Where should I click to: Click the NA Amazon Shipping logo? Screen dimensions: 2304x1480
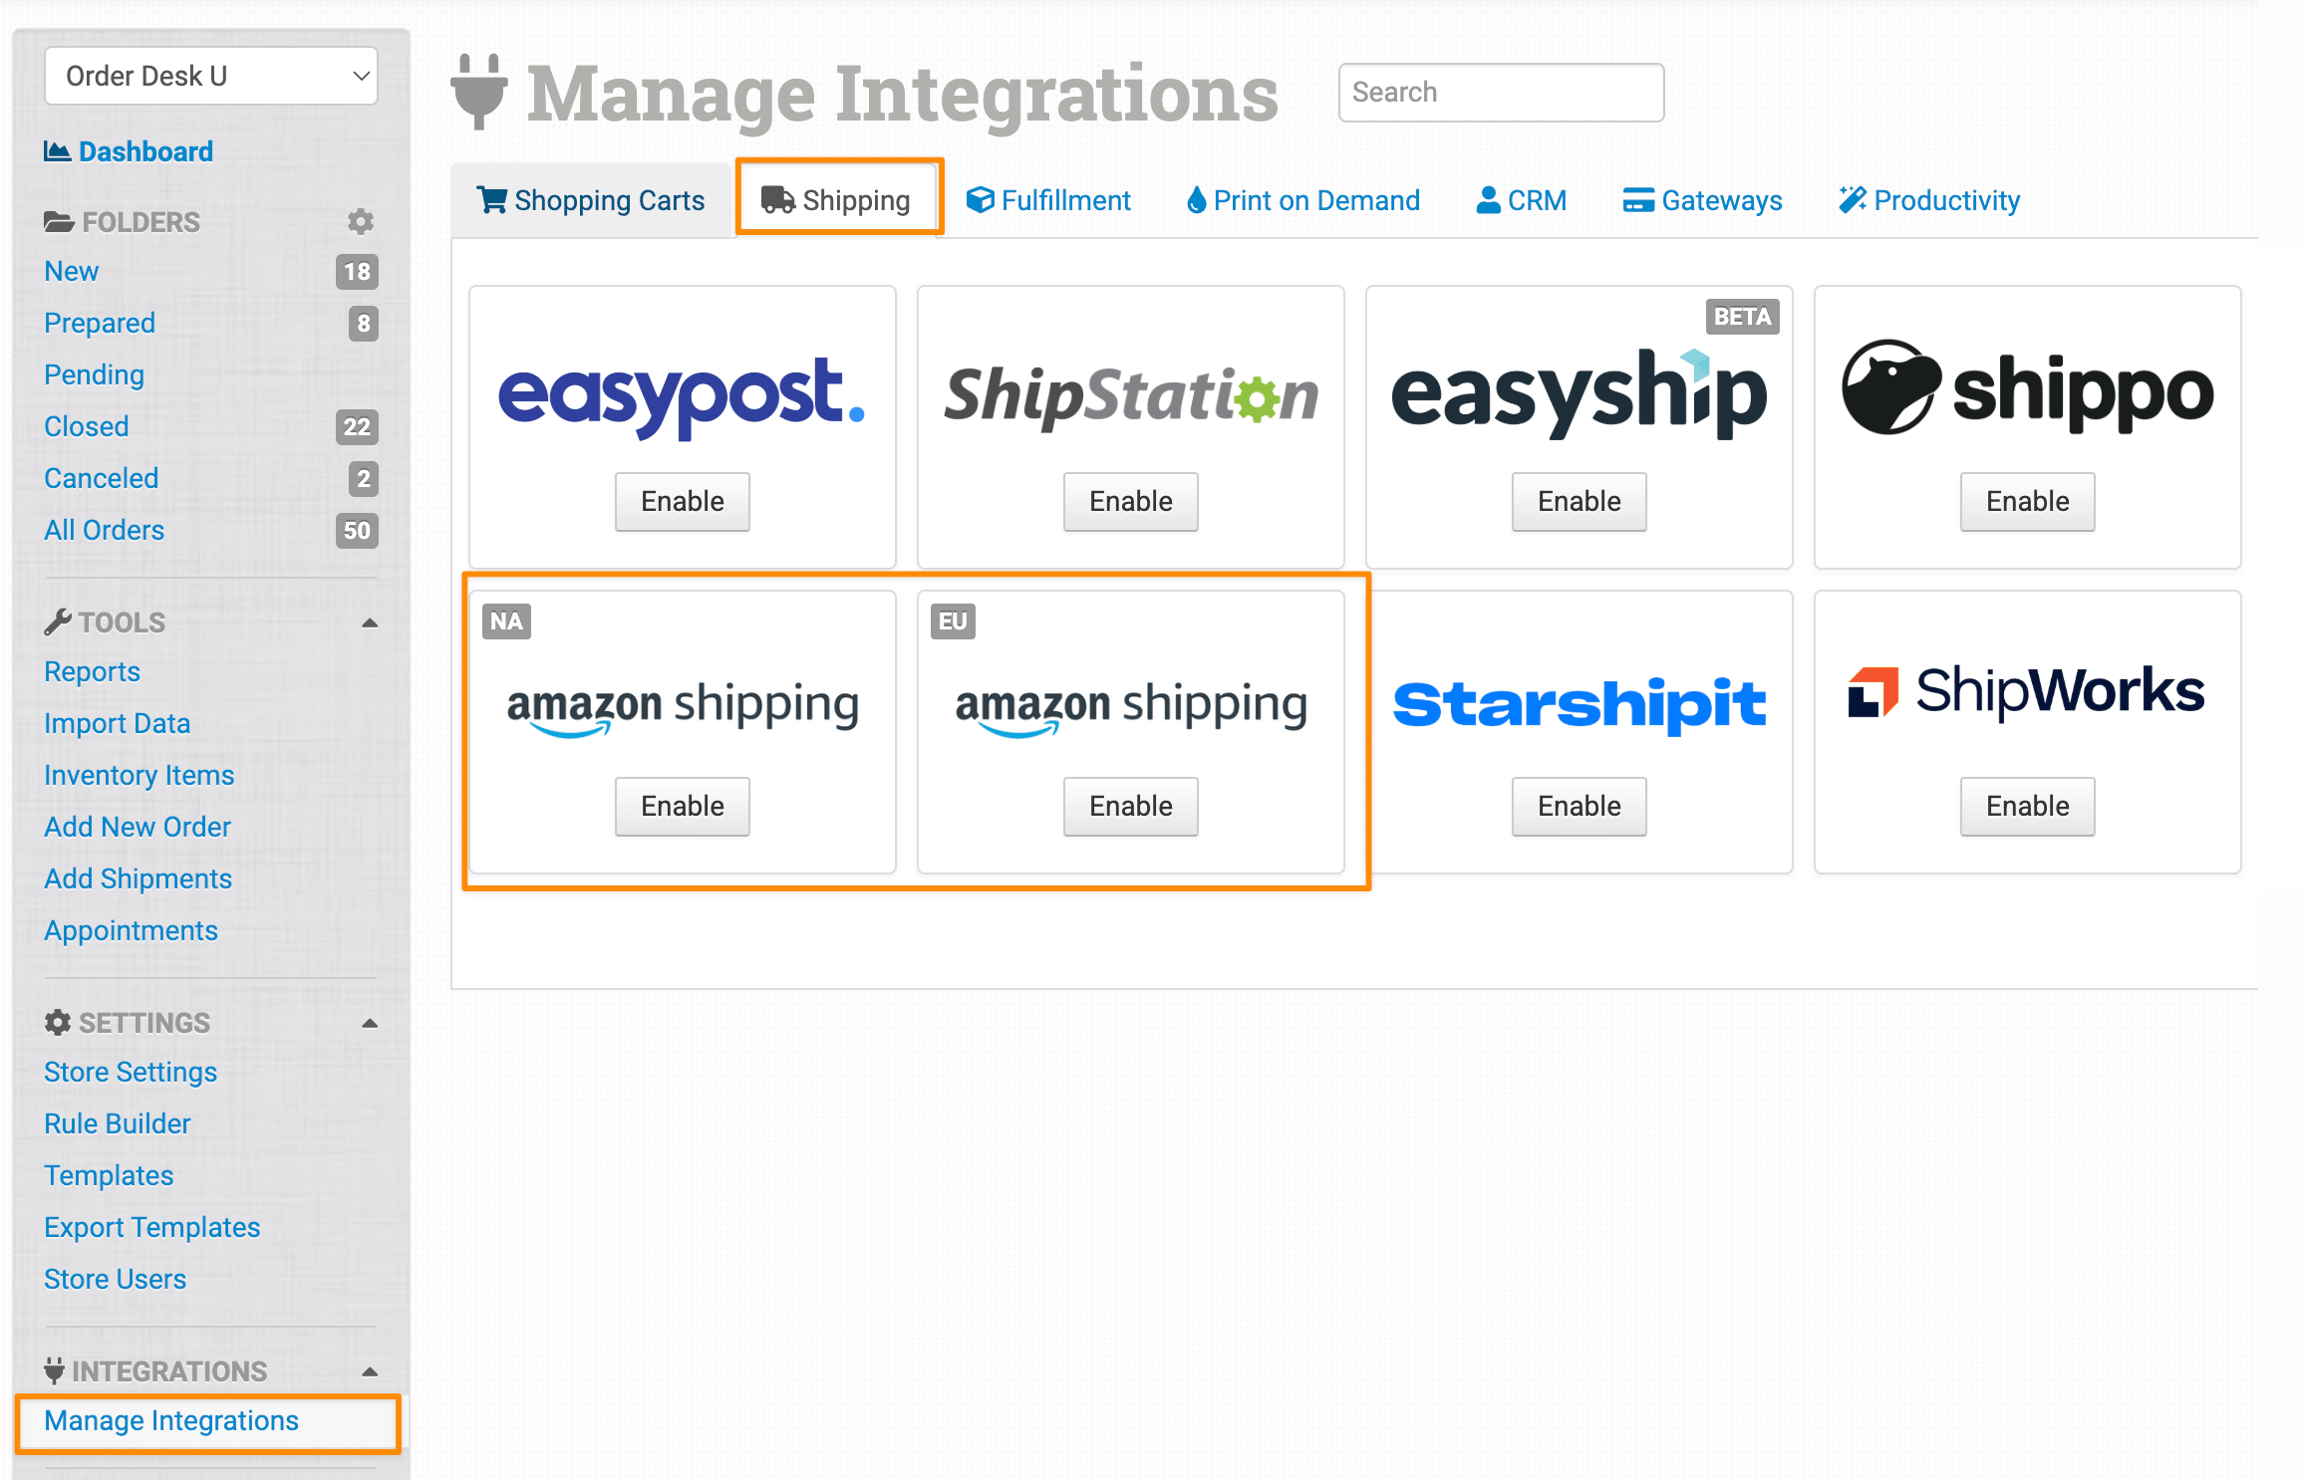(682, 708)
